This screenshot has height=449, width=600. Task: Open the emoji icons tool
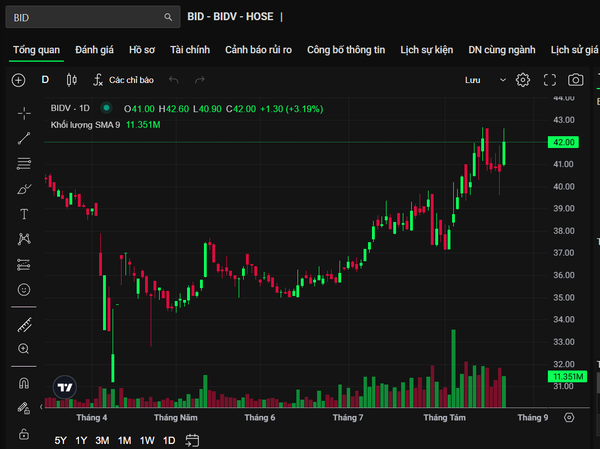[24, 290]
